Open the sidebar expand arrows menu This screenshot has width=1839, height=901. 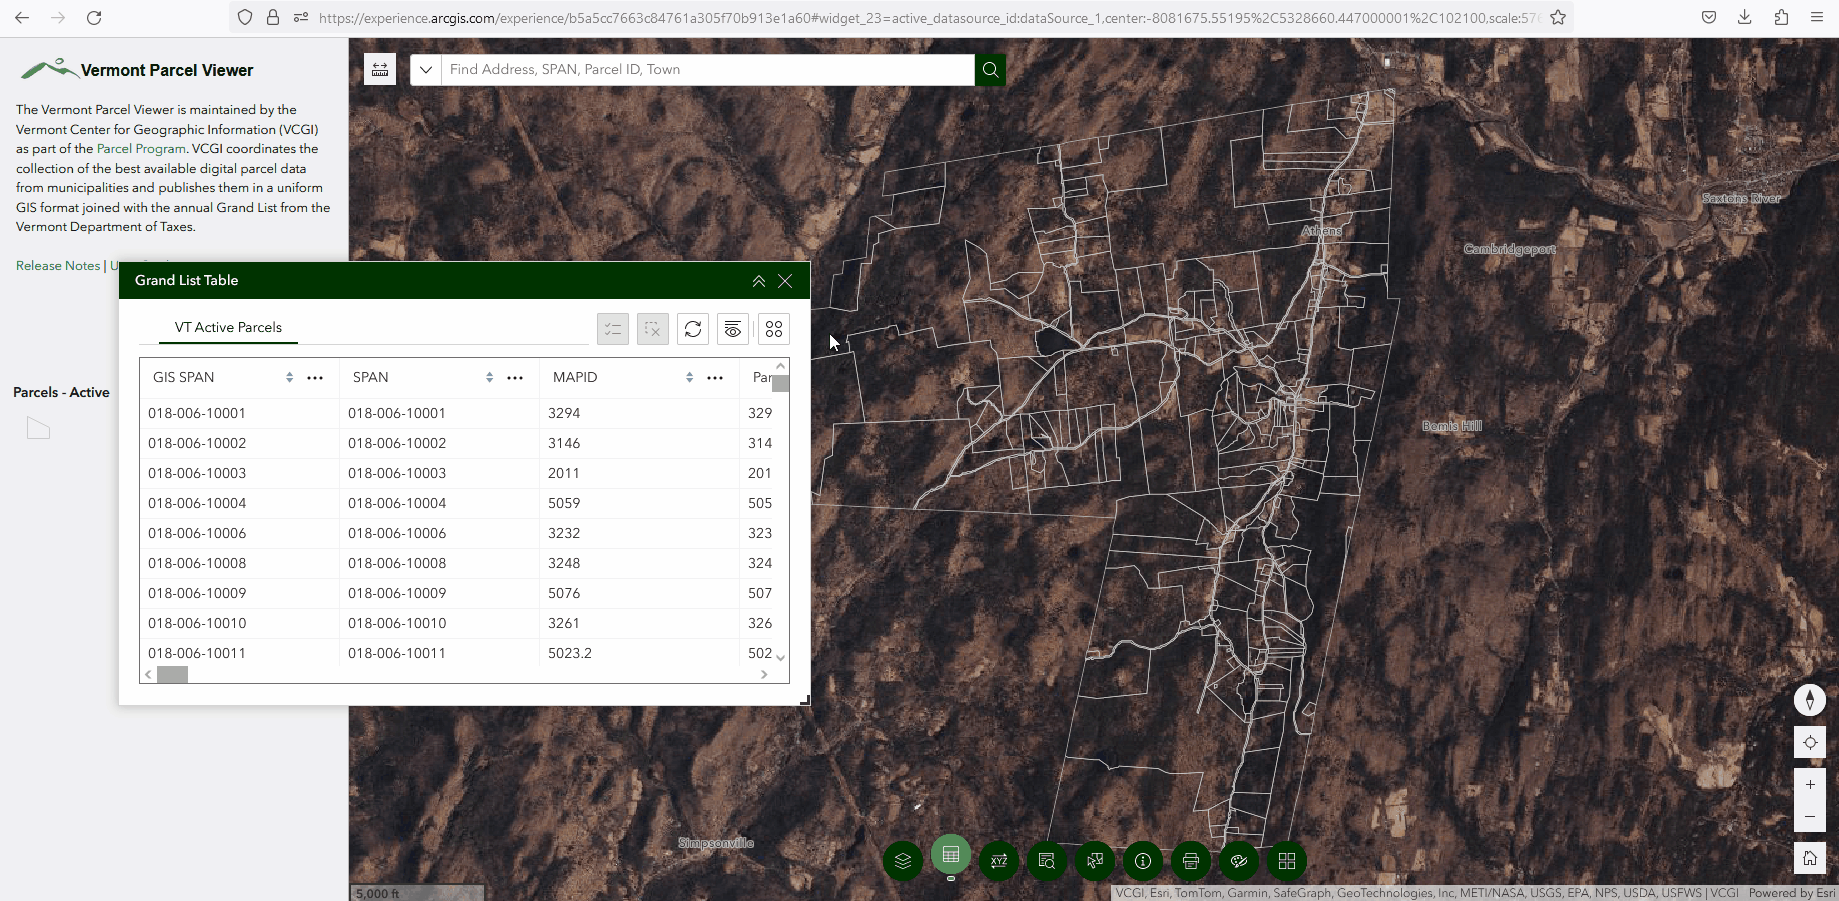(379, 69)
